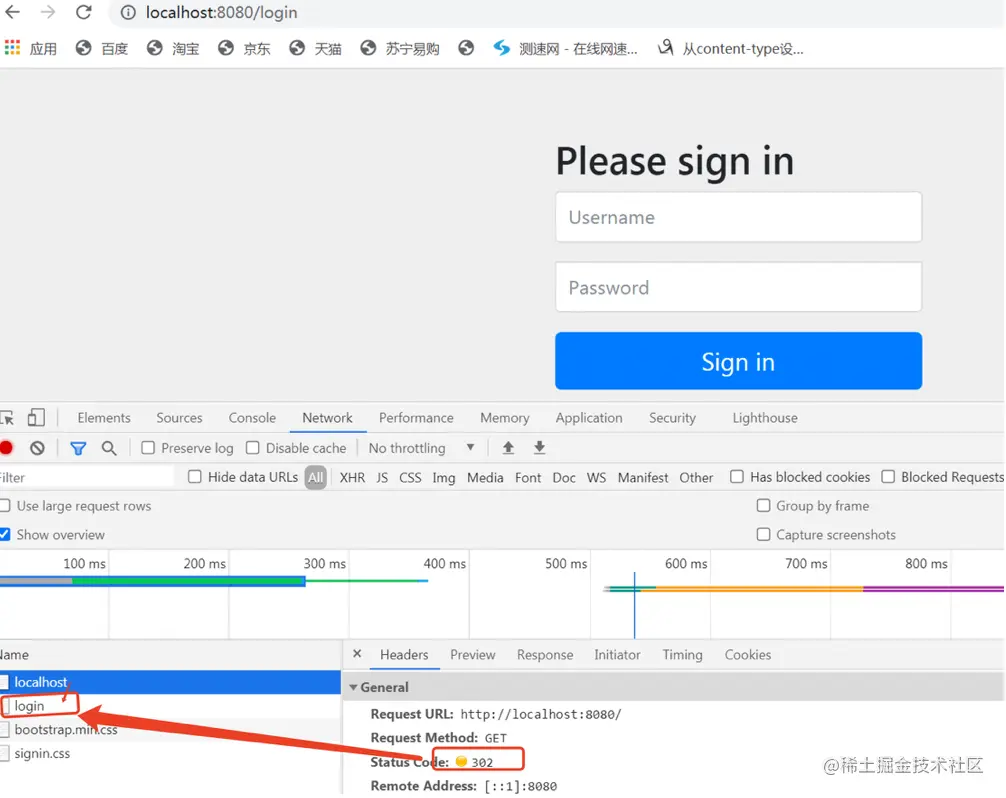Image resolution: width=1006 pixels, height=798 pixels.
Task: Filter requests by Font
Action: (528, 477)
